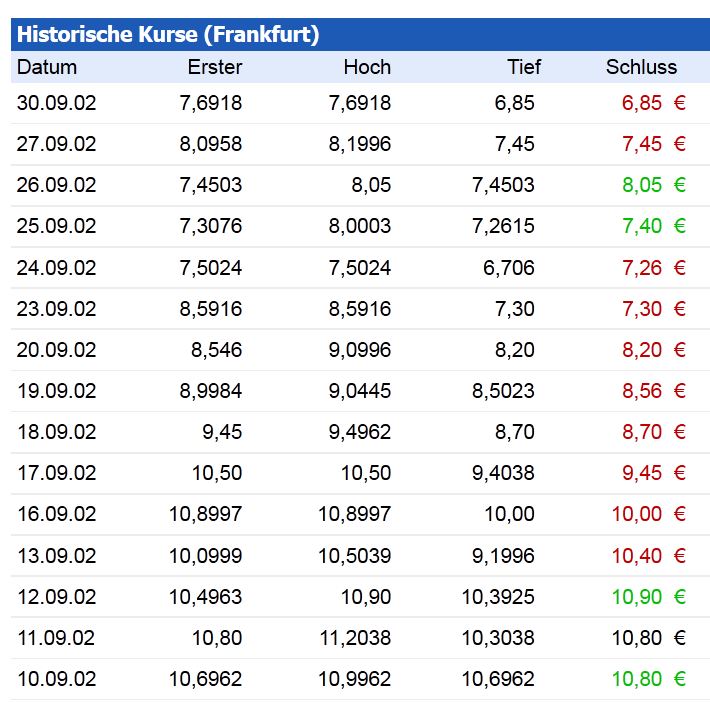Screen dimensions: 710x703
Task: Click the Tief column header
Action: [523, 68]
